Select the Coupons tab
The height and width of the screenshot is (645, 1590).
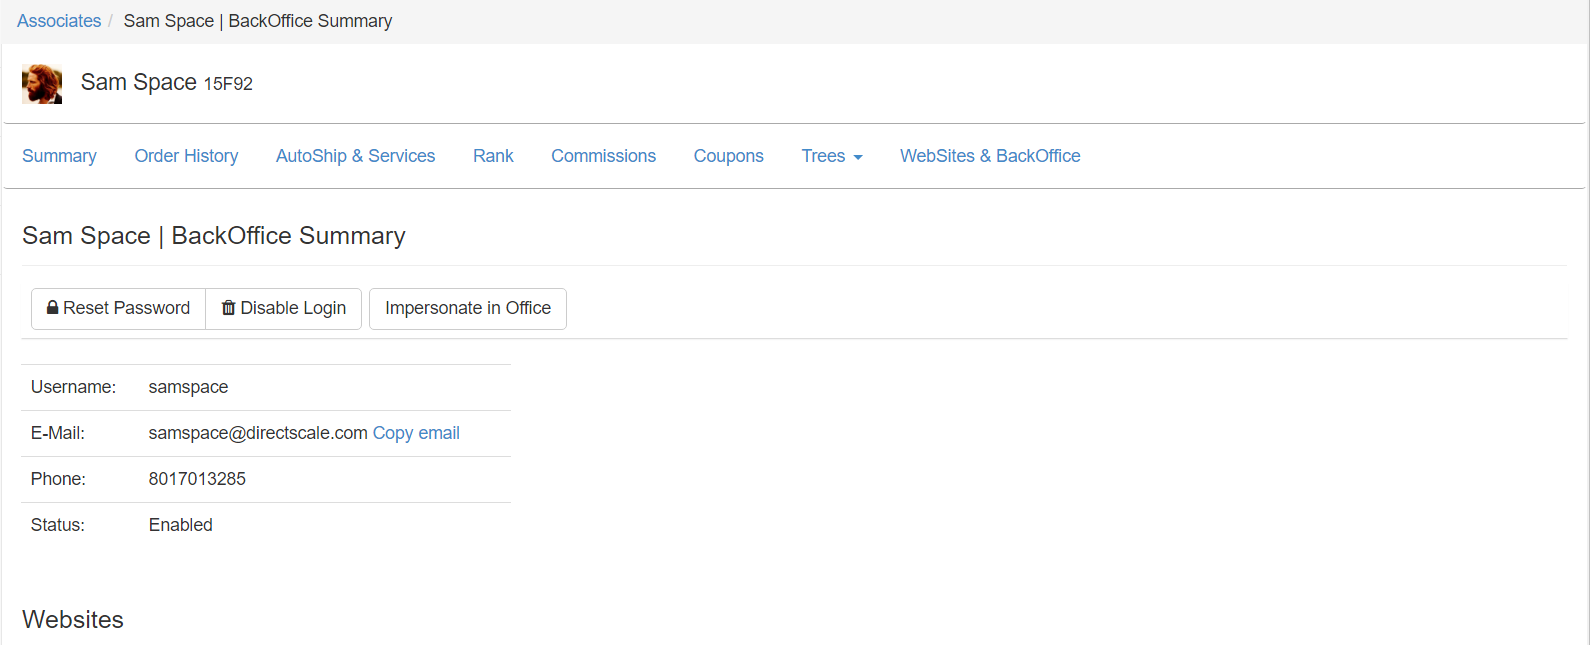pos(728,156)
